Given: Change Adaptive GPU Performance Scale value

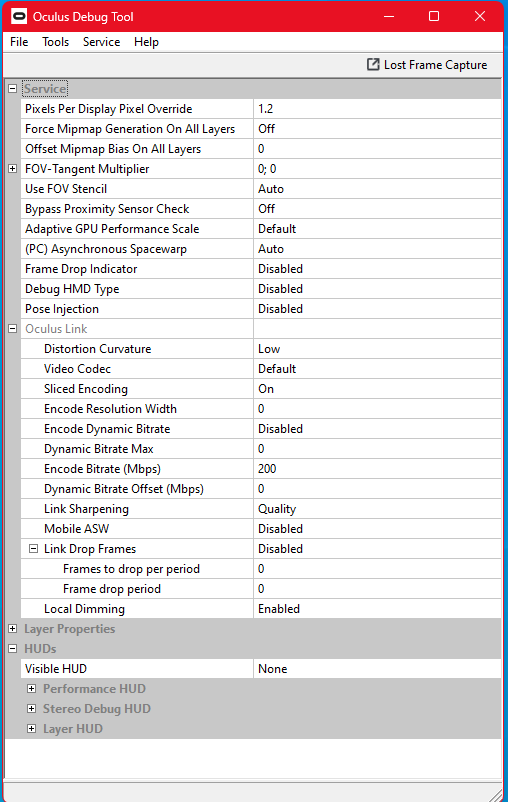Looking at the screenshot, I should pyautogui.click(x=377, y=229).
